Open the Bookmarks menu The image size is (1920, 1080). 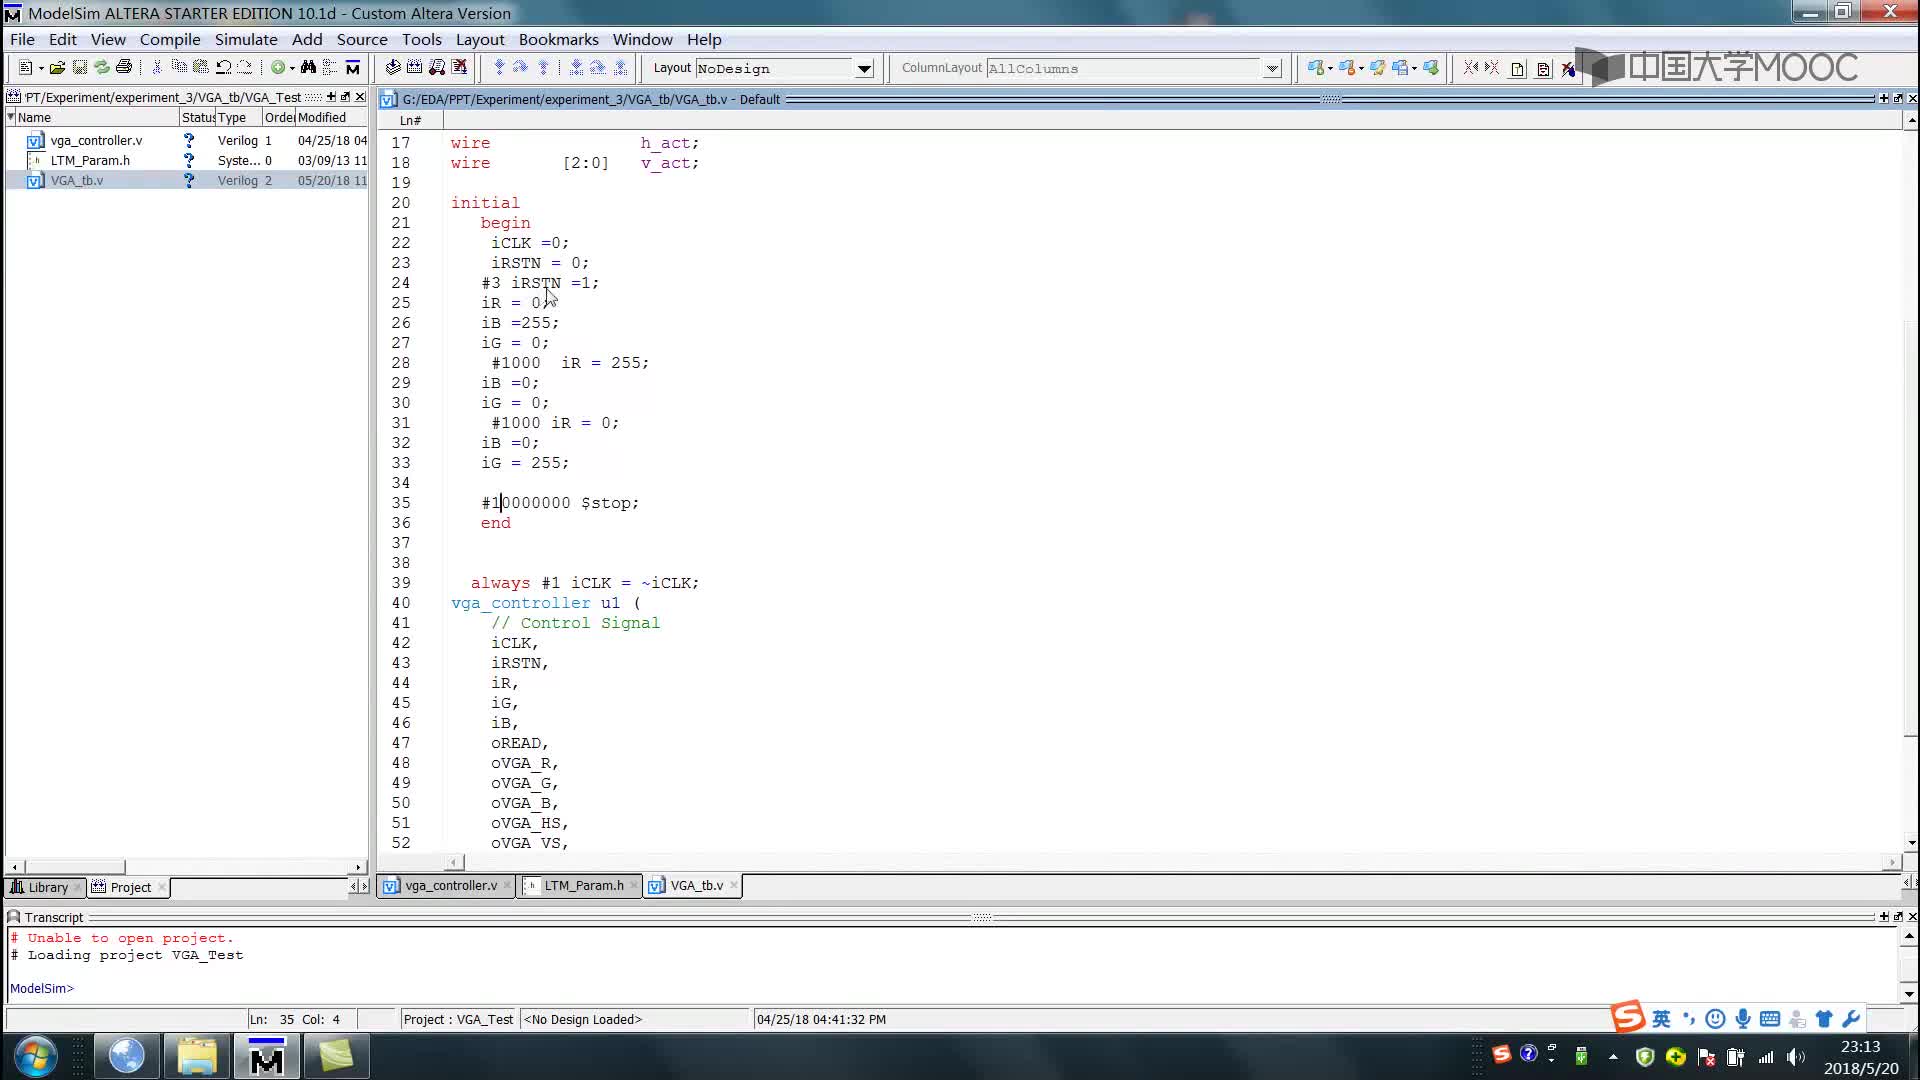[558, 39]
